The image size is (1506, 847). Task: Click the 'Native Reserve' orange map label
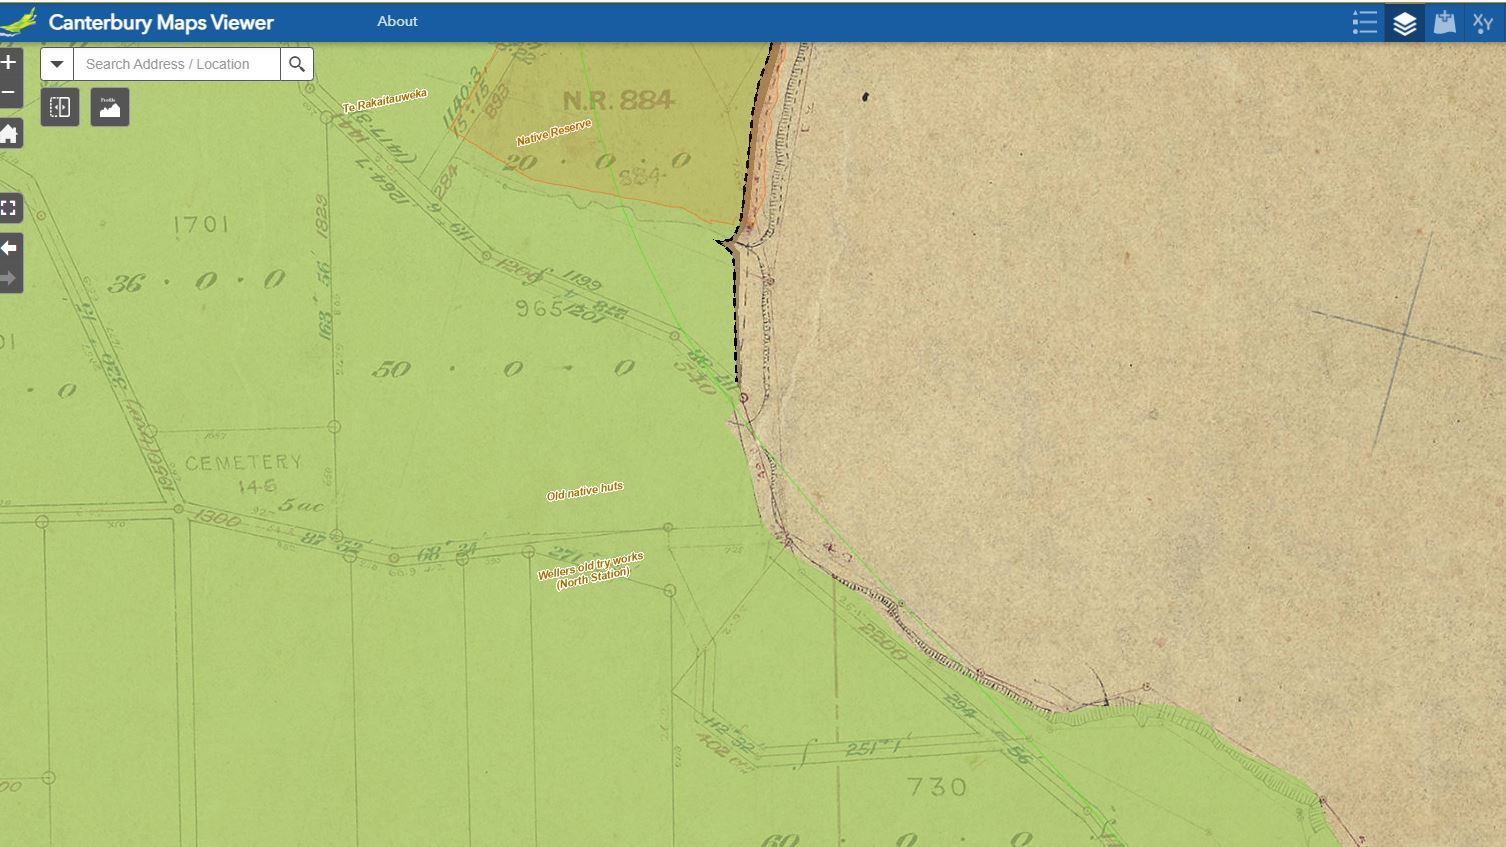point(554,132)
